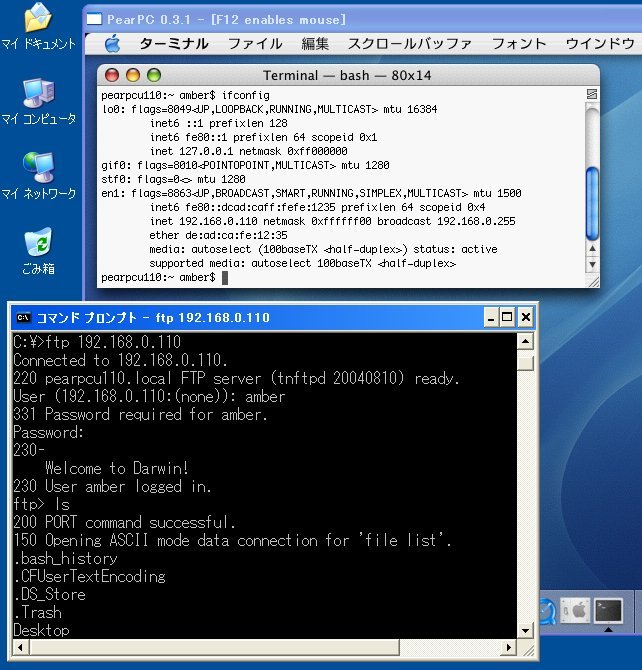The image size is (642, 670).
Task: Click the yellow minimize button of Terminal window
Action: click(133, 75)
